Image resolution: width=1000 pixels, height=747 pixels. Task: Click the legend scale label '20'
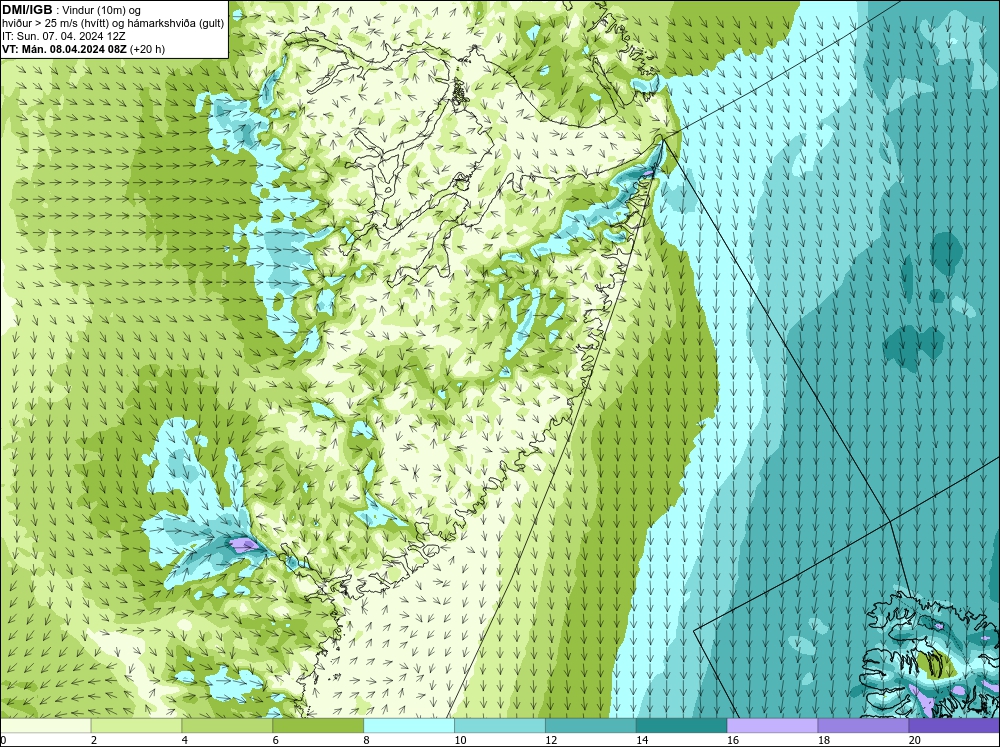[915, 740]
